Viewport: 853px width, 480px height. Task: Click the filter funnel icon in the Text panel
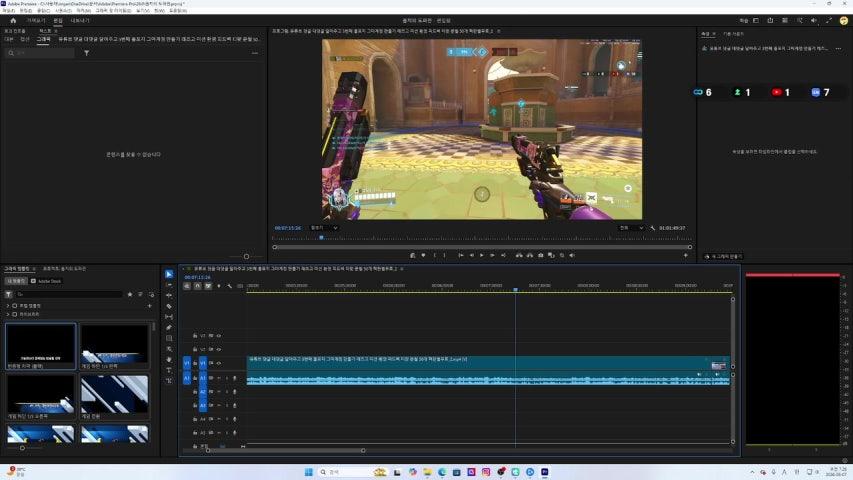click(x=86, y=53)
